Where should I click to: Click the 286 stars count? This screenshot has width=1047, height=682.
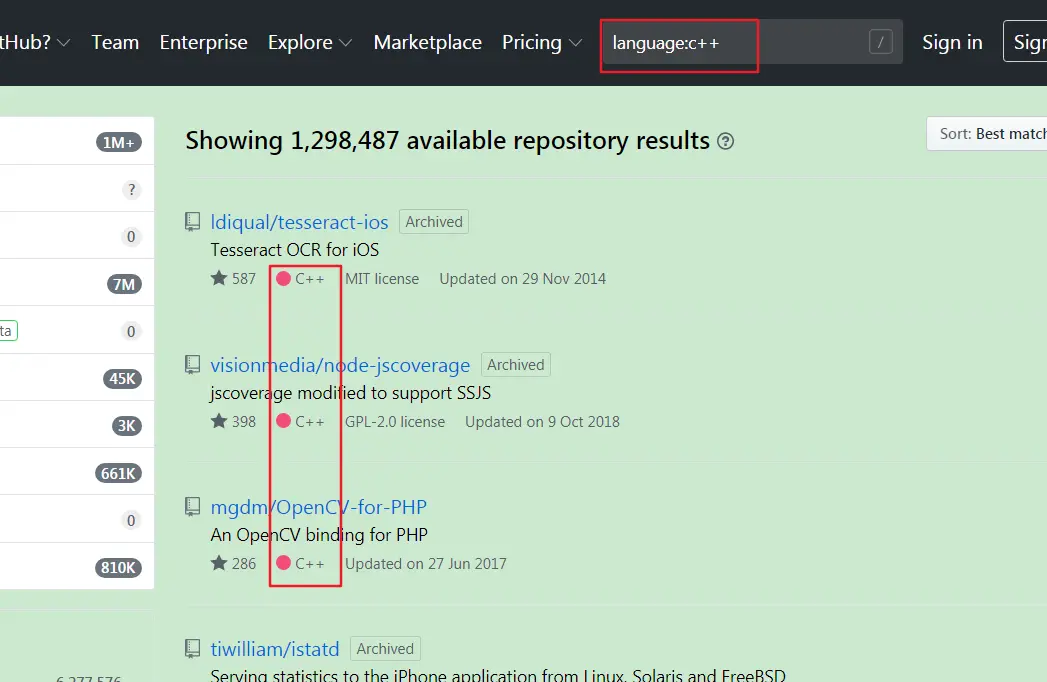click(244, 564)
